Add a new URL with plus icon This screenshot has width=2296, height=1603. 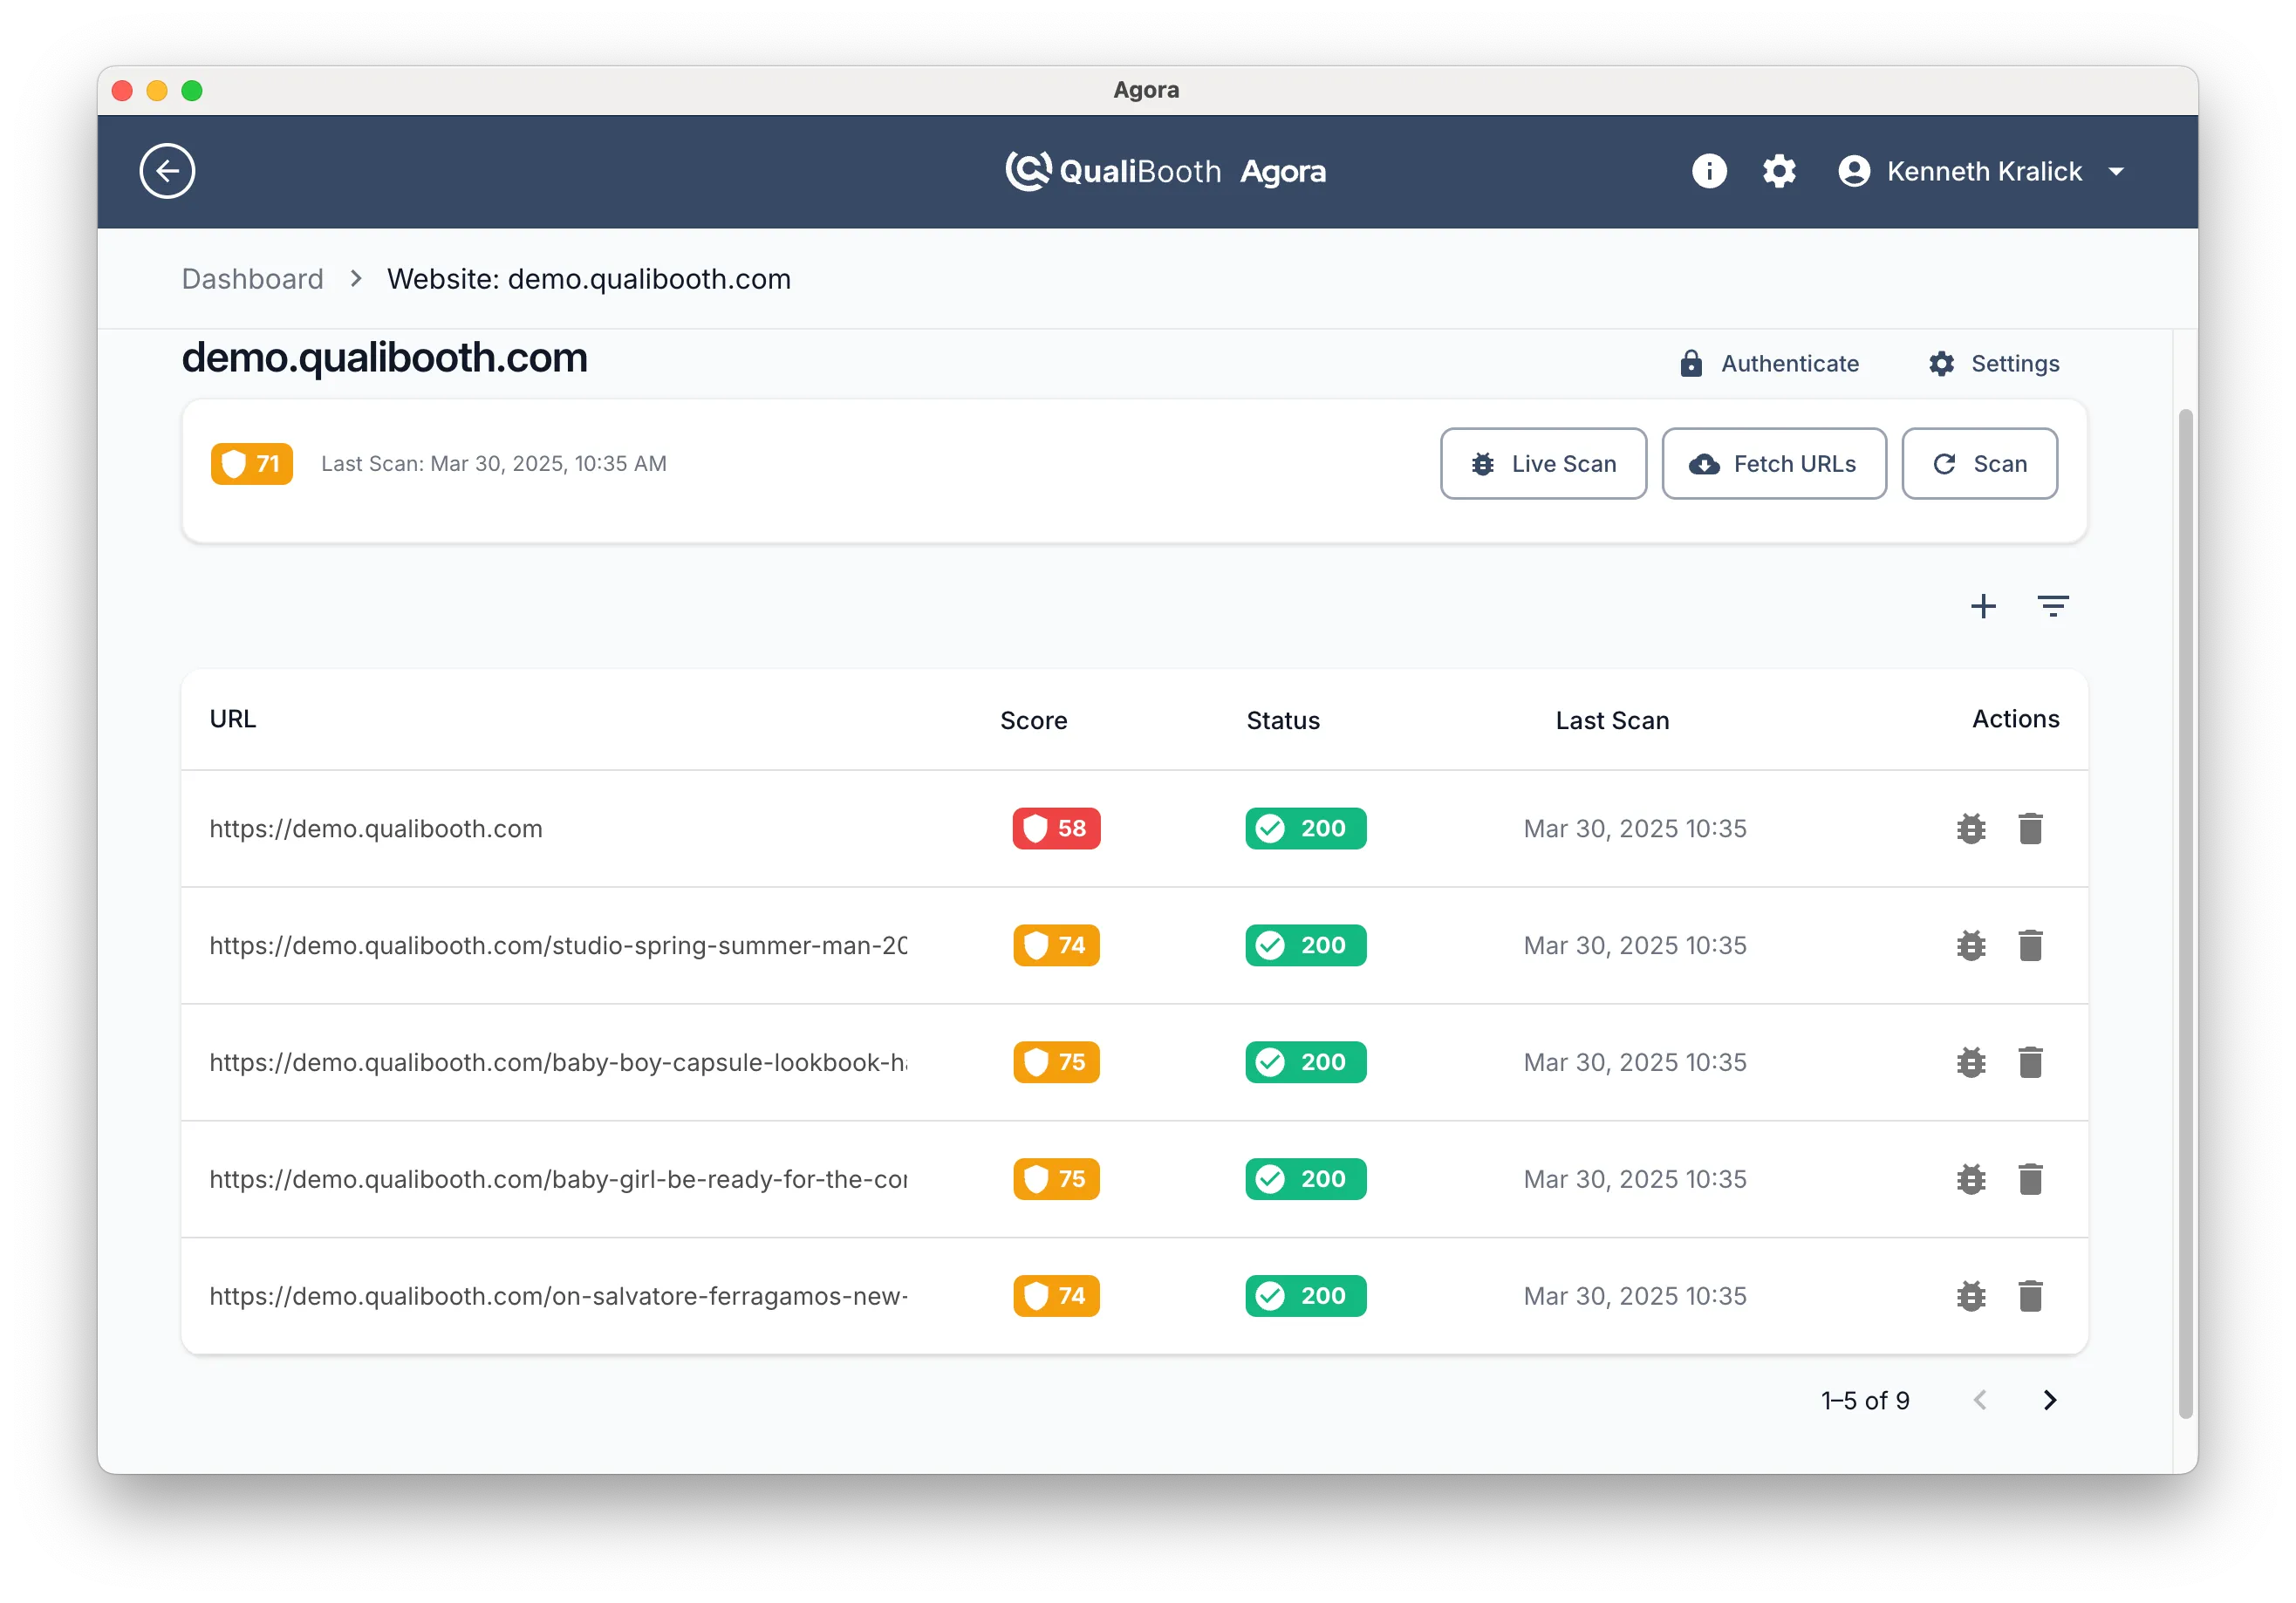(1983, 606)
